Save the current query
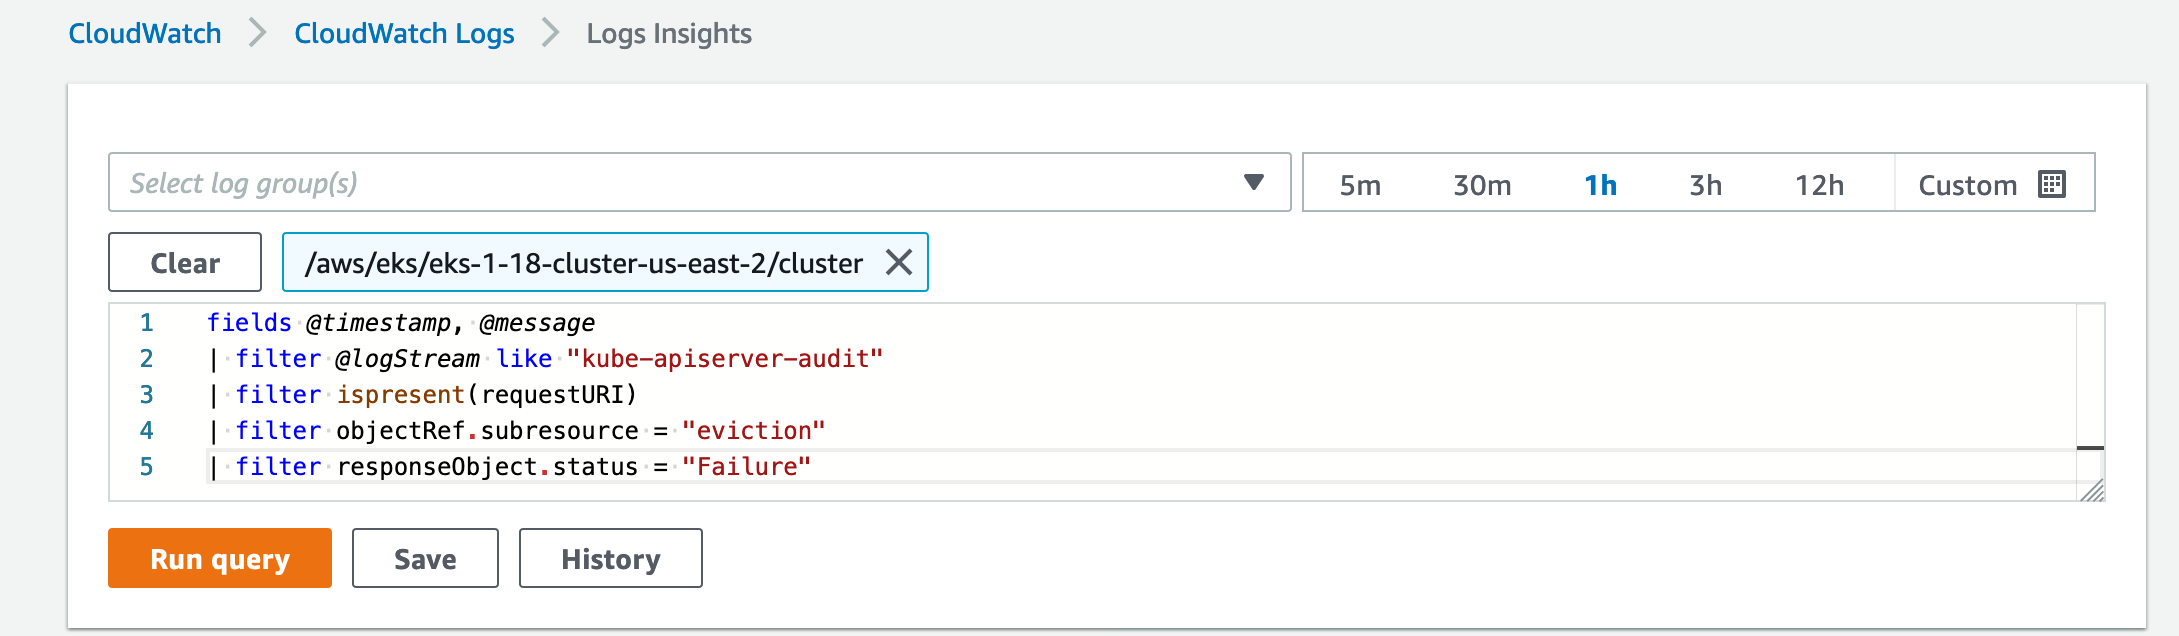This screenshot has height=636, width=2179. pos(425,558)
